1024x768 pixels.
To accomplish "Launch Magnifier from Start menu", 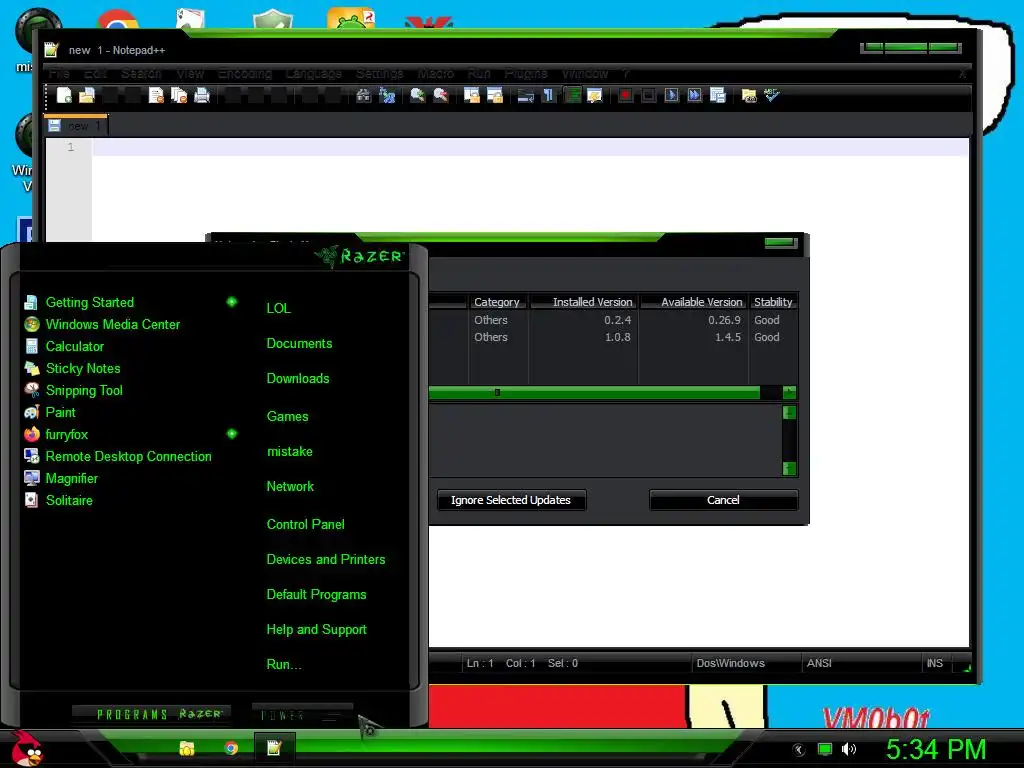I will pyautogui.click(x=61, y=479).
